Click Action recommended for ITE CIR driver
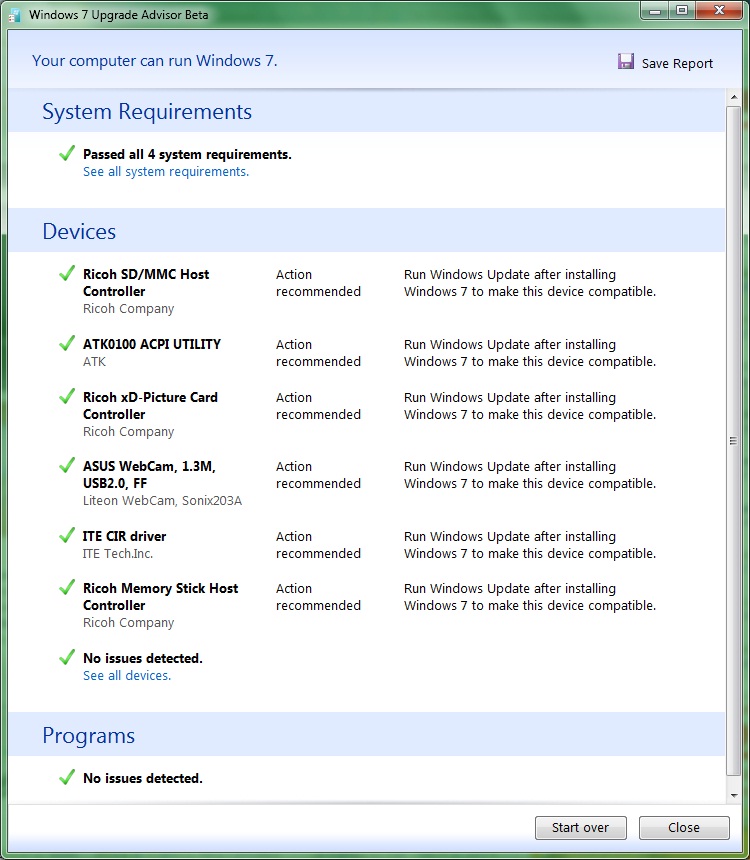Viewport: 750px width, 860px height. [x=318, y=545]
